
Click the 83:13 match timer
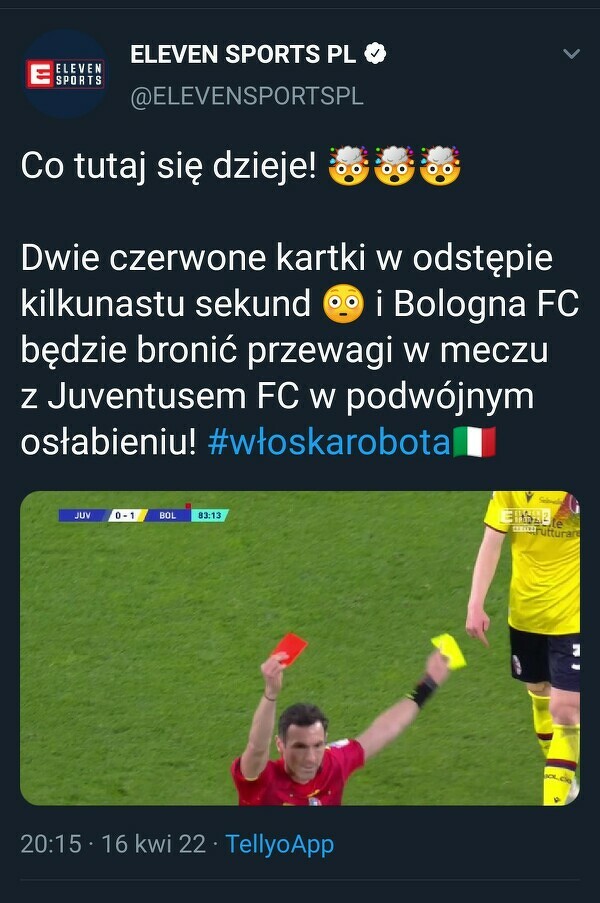[x=210, y=515]
